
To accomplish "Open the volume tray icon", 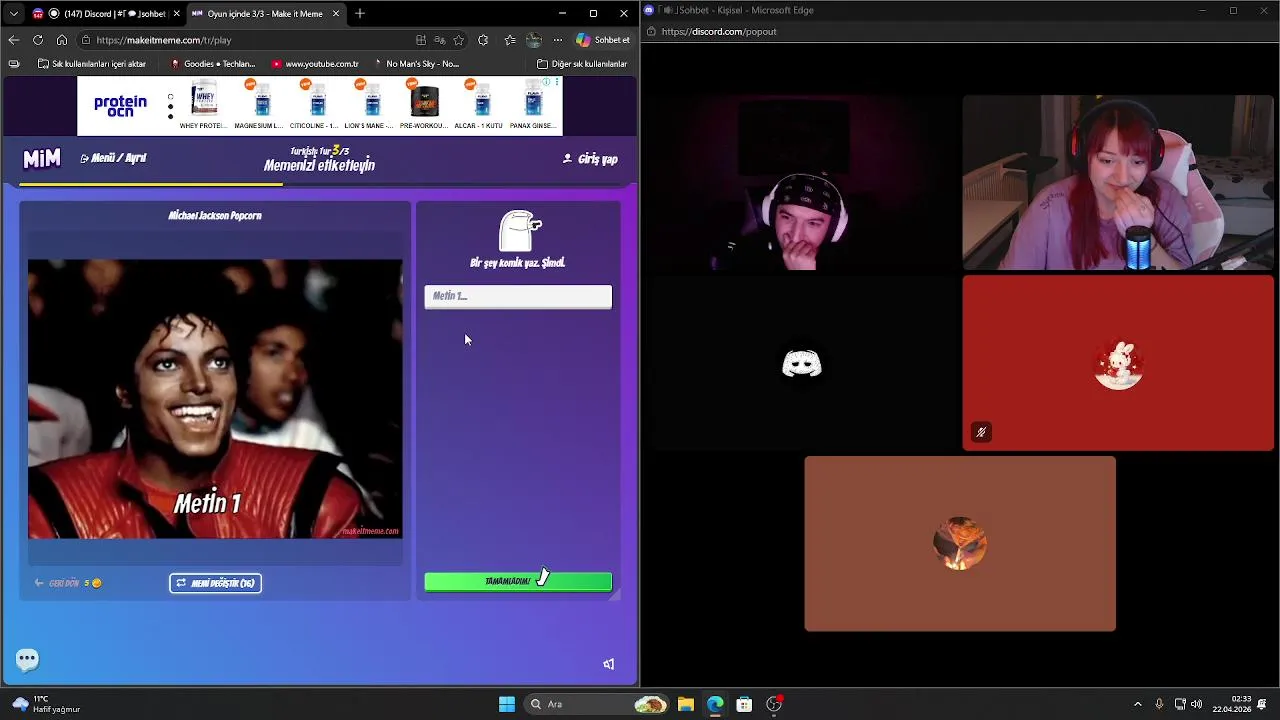I will pos(1196,704).
